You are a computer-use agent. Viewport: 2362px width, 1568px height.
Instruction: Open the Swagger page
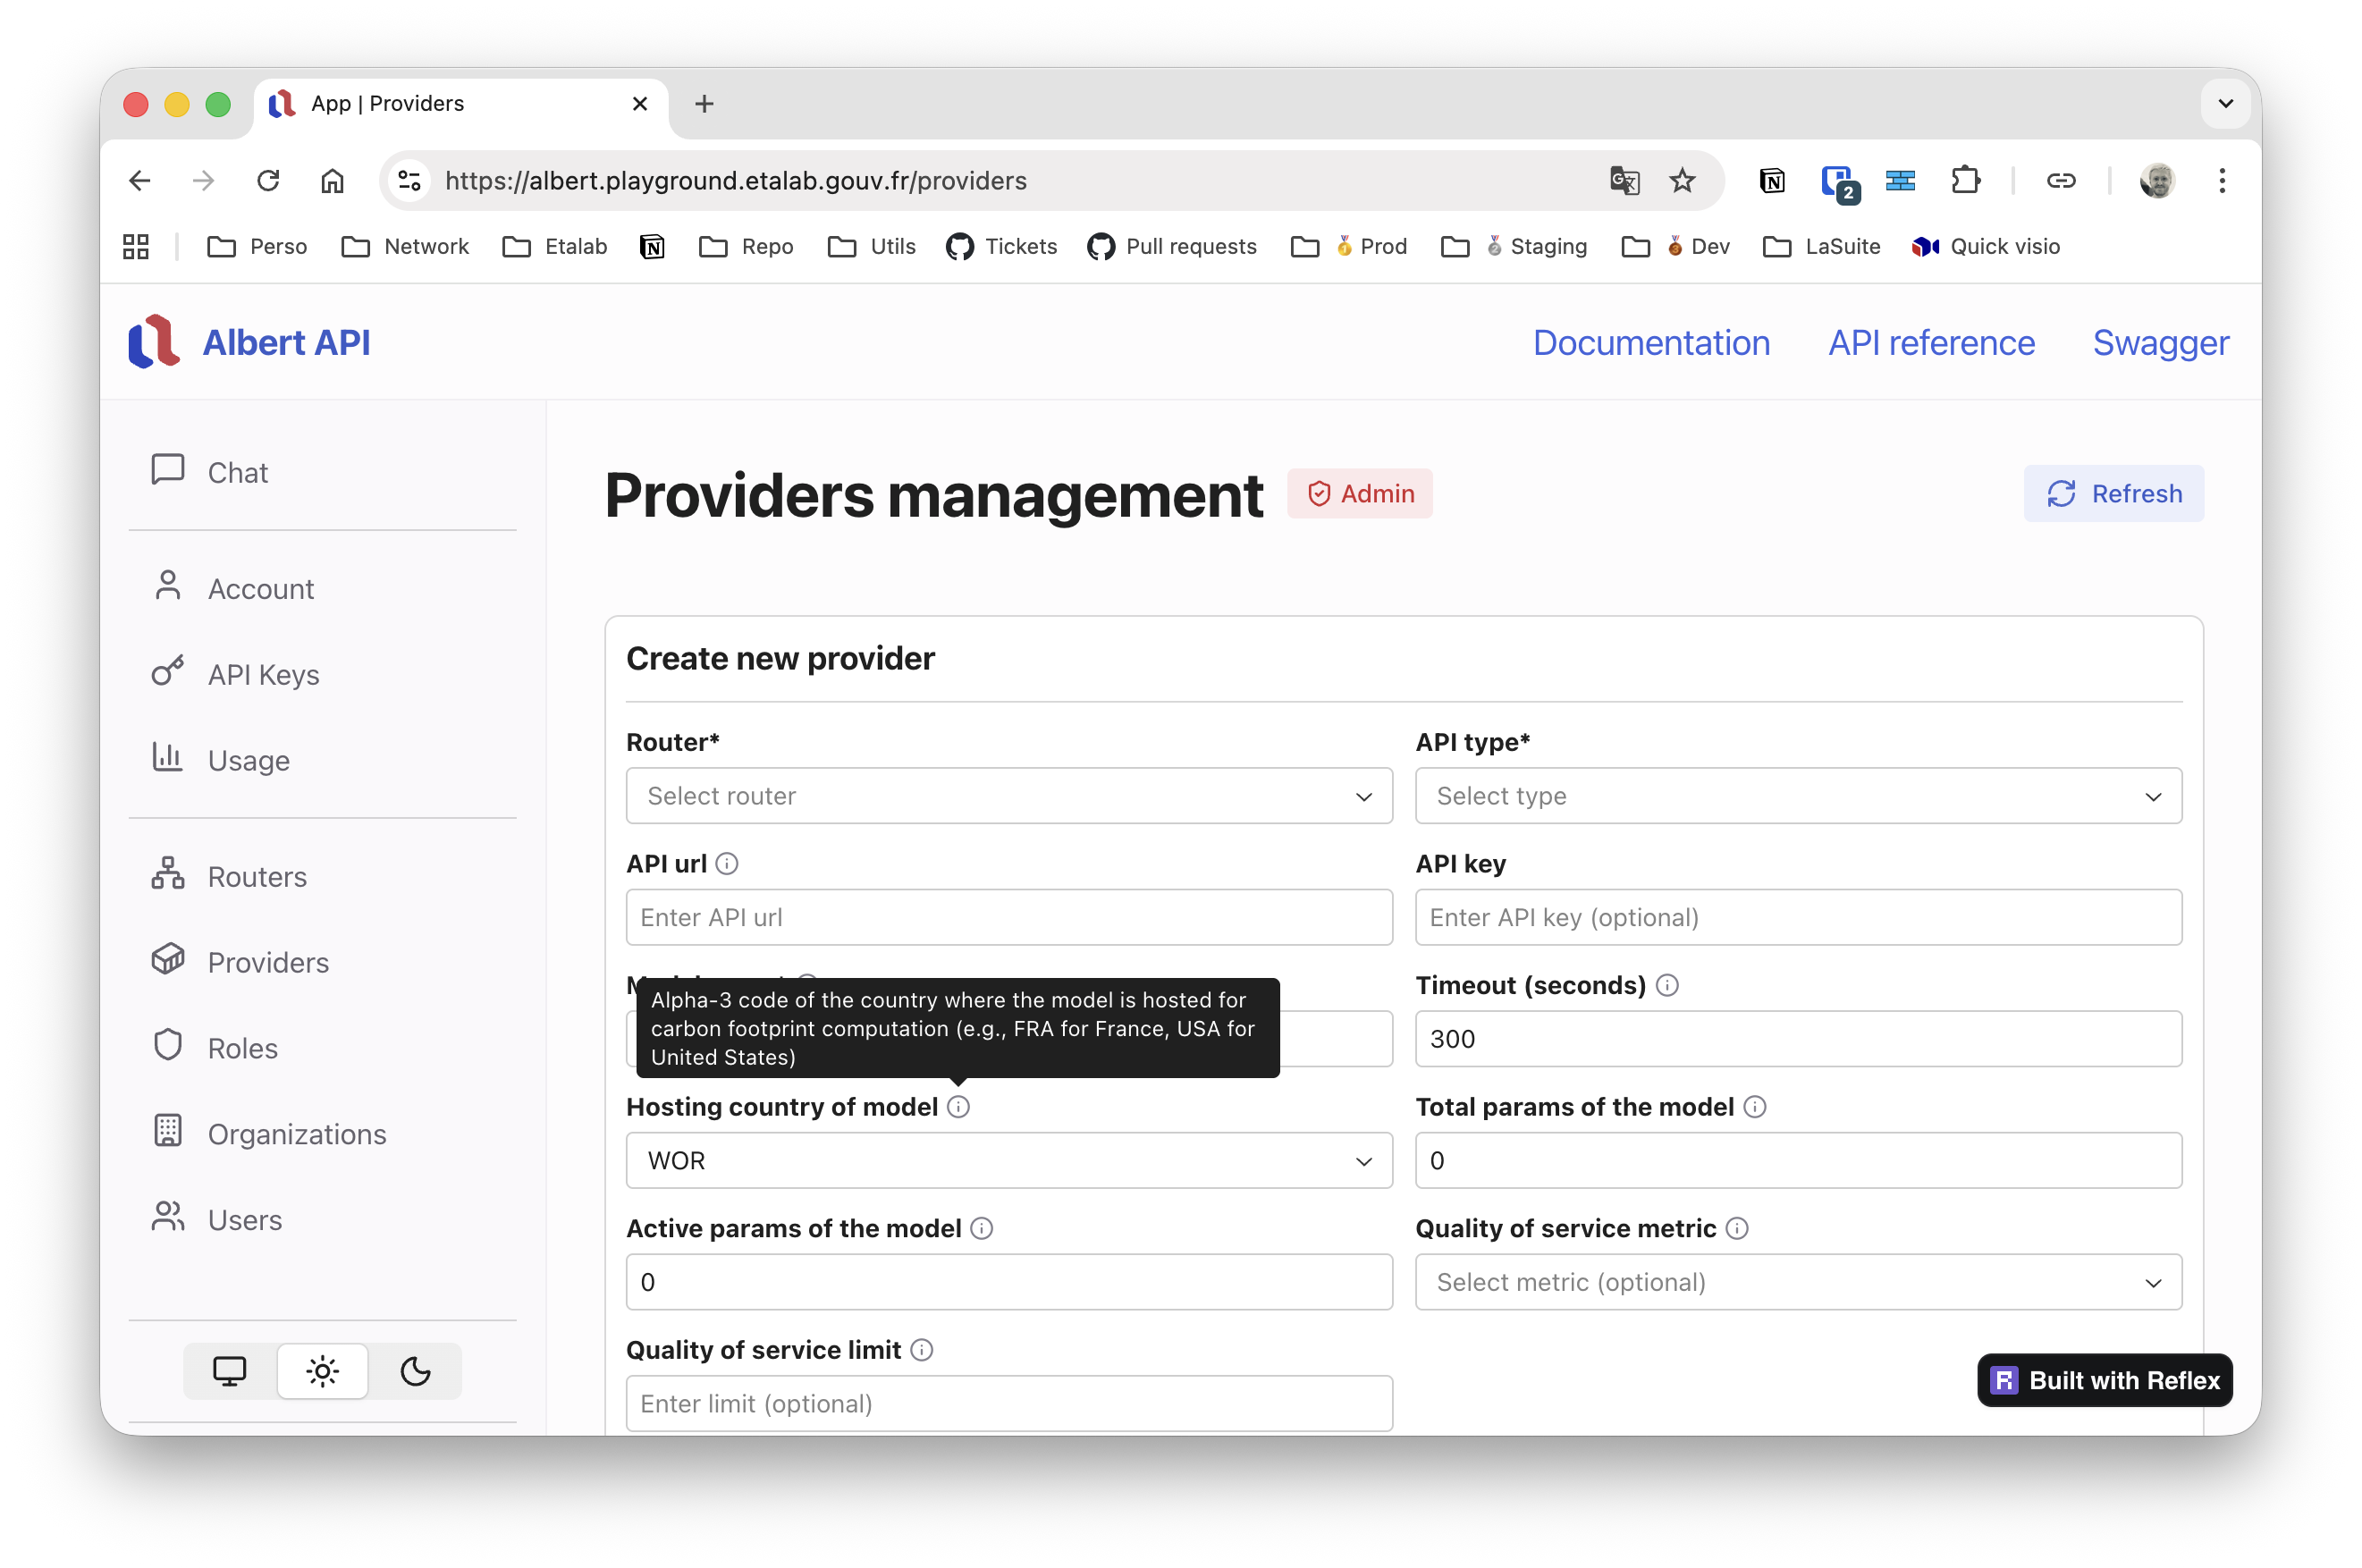(2159, 342)
